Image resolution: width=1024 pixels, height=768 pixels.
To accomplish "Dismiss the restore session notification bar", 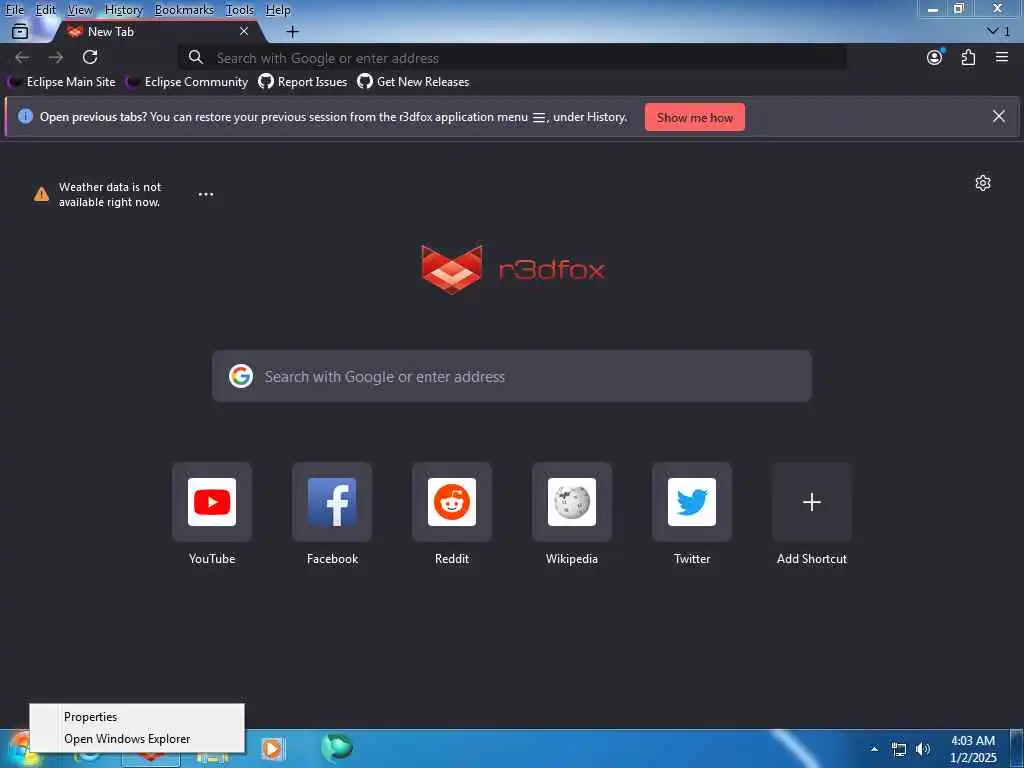I will pos(999,116).
